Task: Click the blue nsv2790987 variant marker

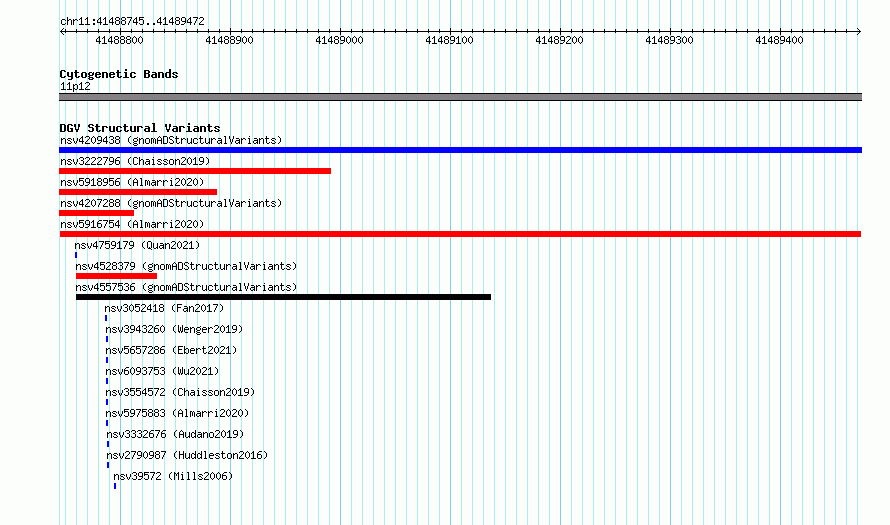Action: click(x=108, y=465)
